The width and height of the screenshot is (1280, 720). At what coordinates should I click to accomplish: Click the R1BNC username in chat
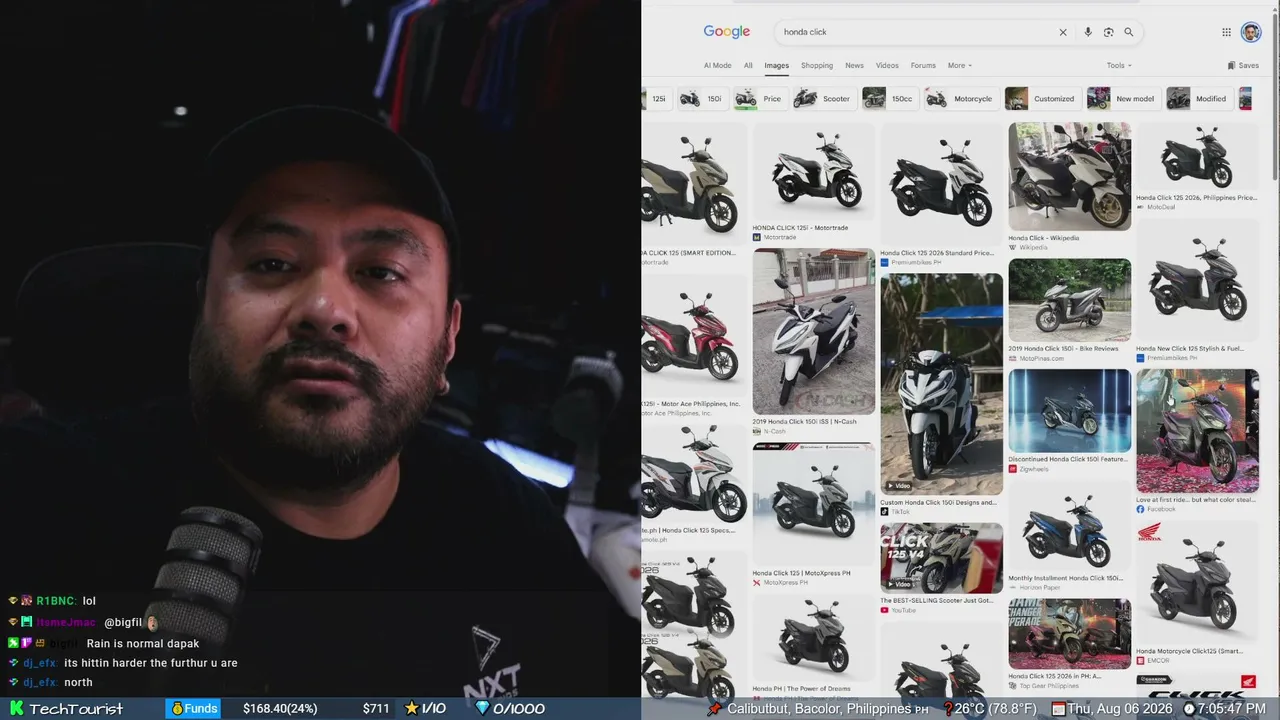coord(56,601)
